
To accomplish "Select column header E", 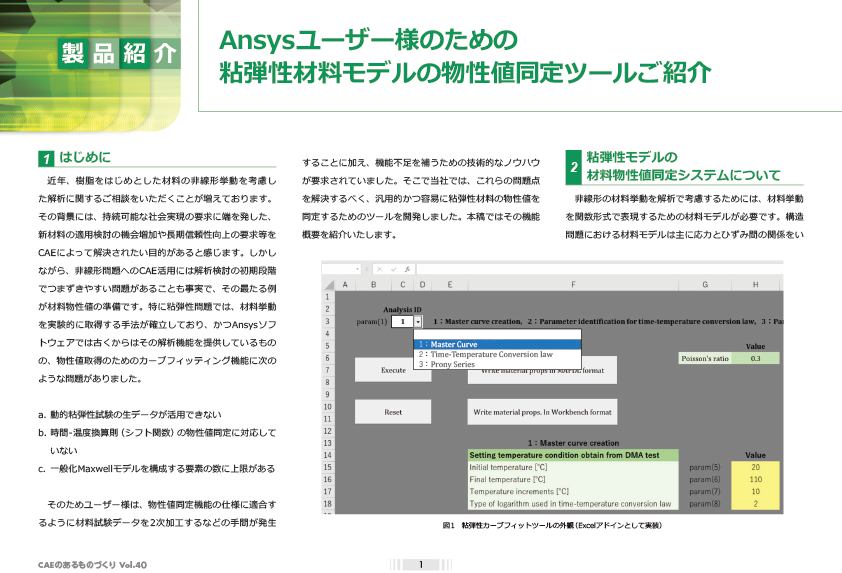I will [x=449, y=285].
